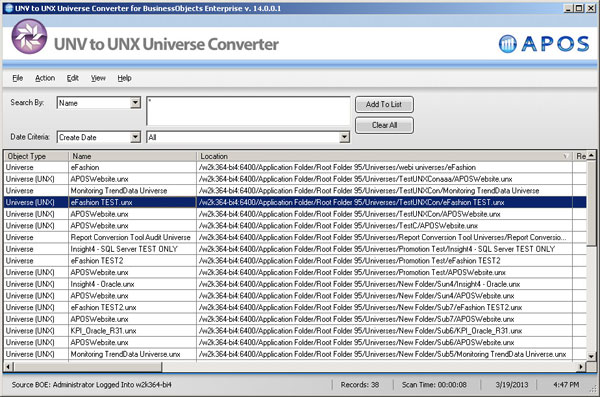Select Report Conversion Tool Audit Universe name
The width and height of the screenshot is (600, 397).
tap(132, 237)
